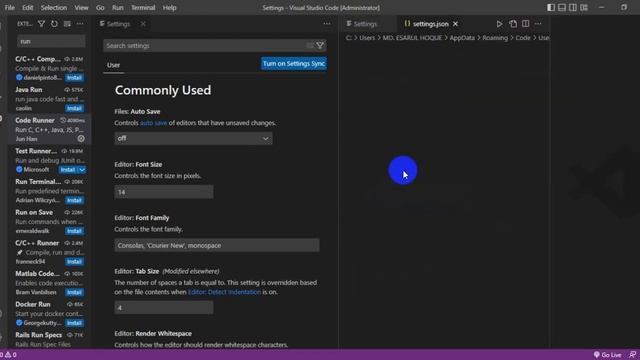The height and width of the screenshot is (360, 640).
Task: Filter extensions with the funnel icon
Action: (41, 24)
